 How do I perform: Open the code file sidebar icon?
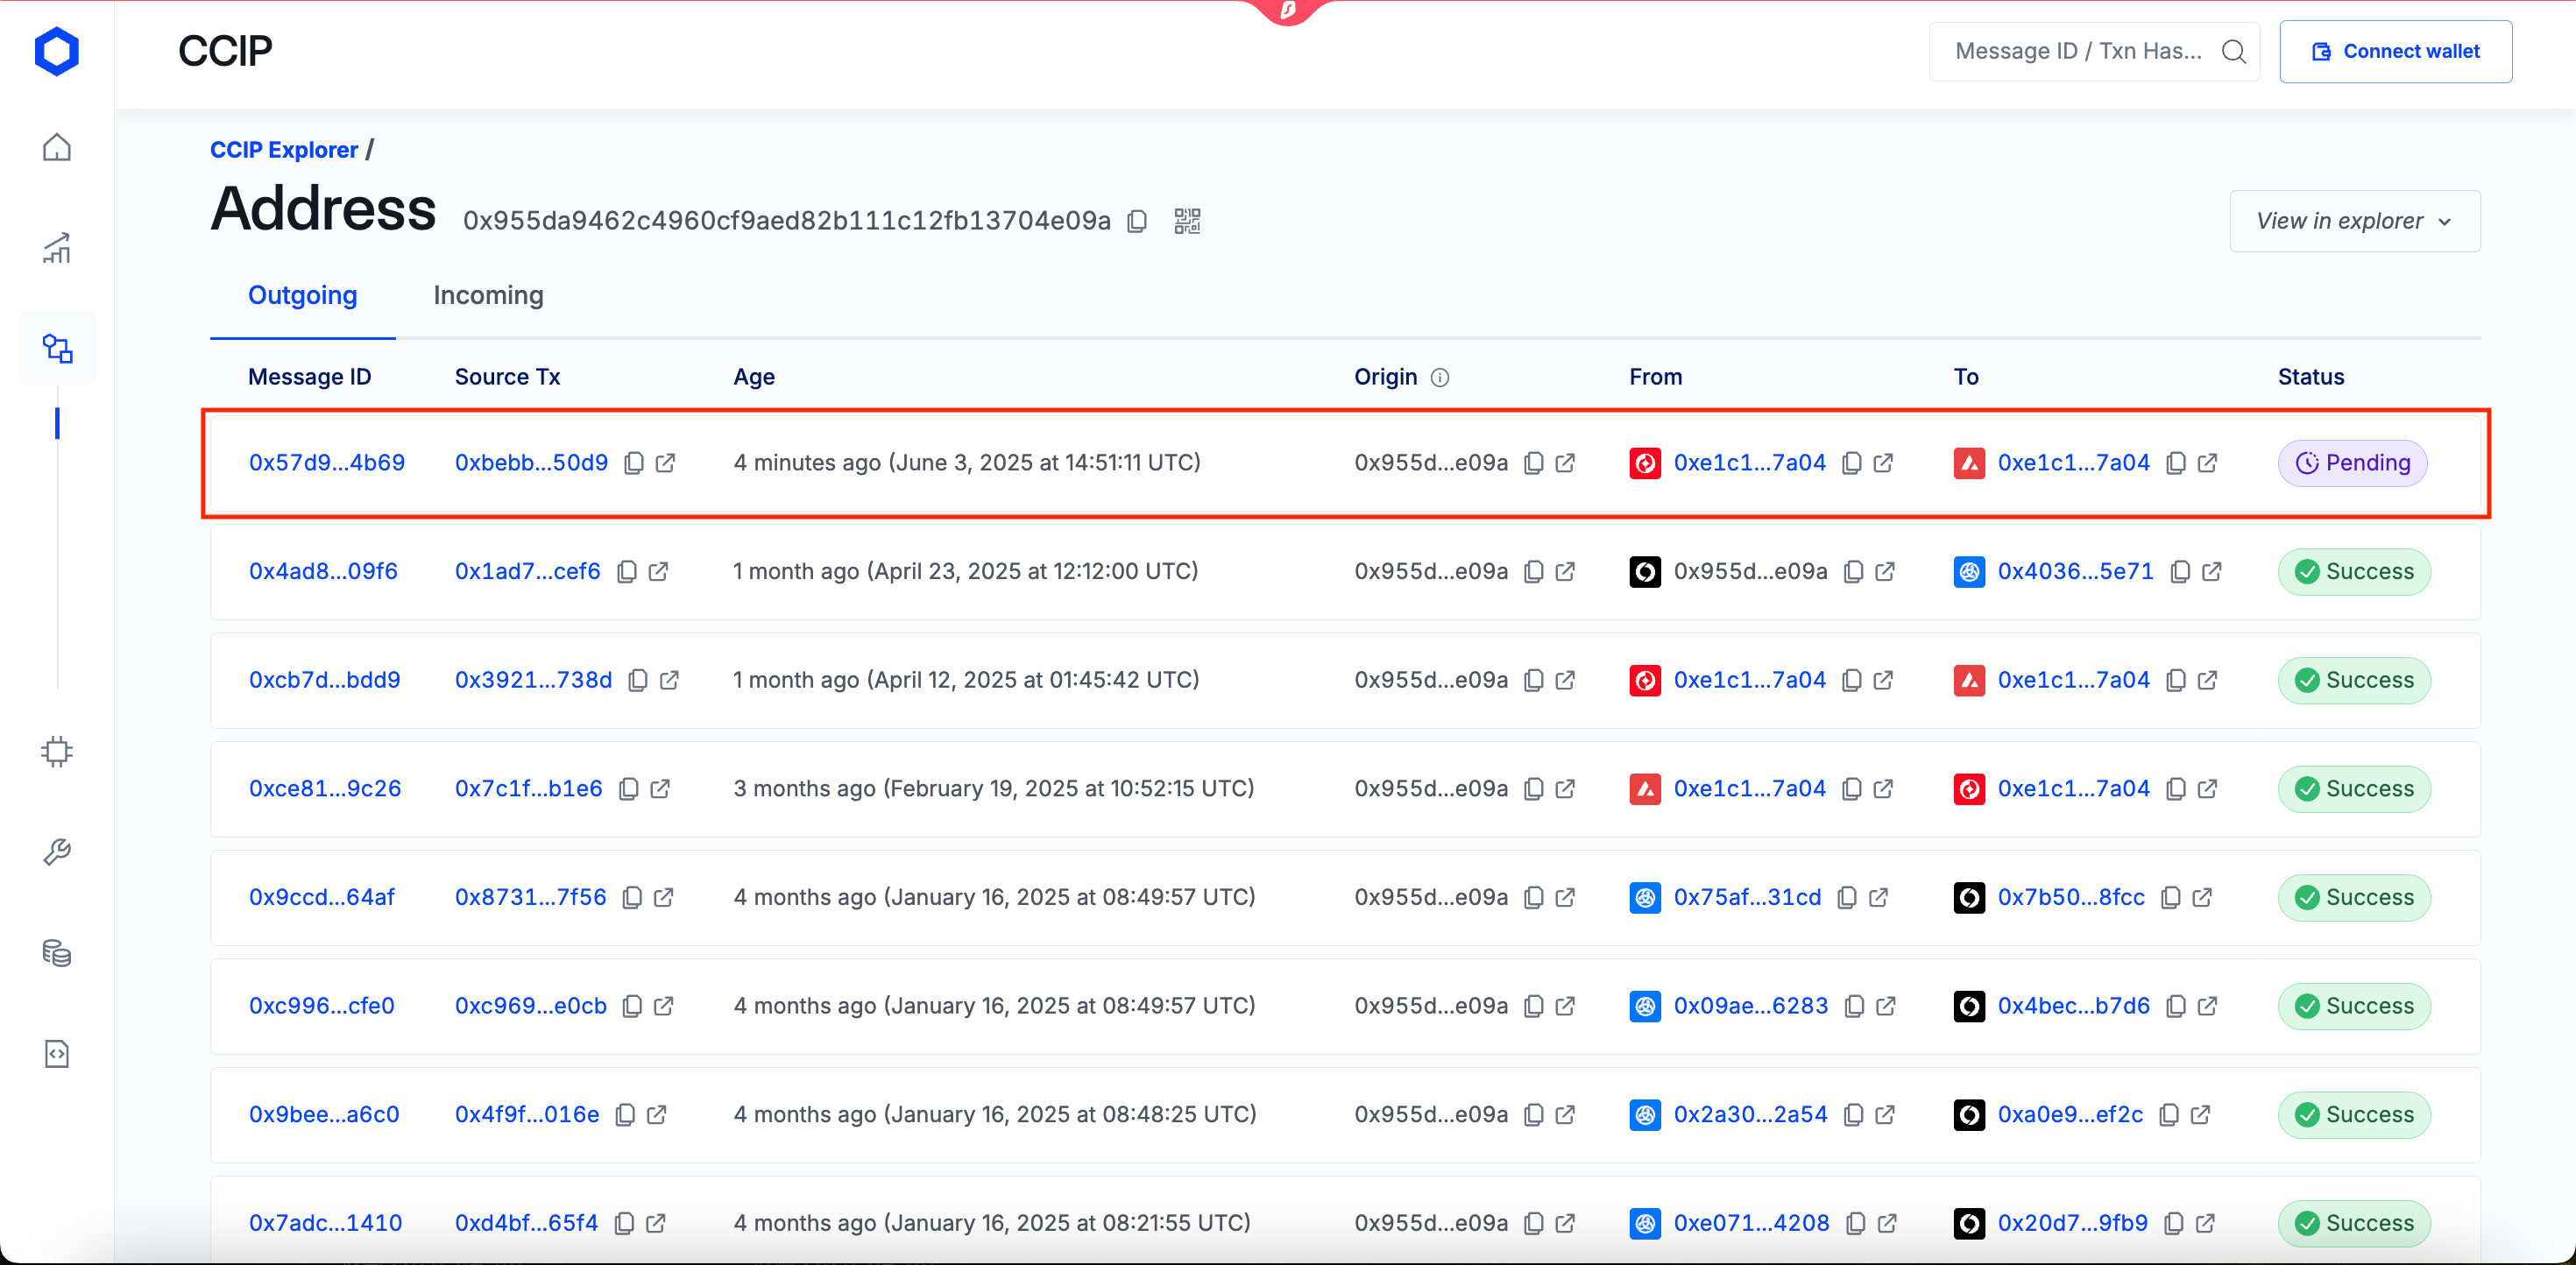[57, 1054]
